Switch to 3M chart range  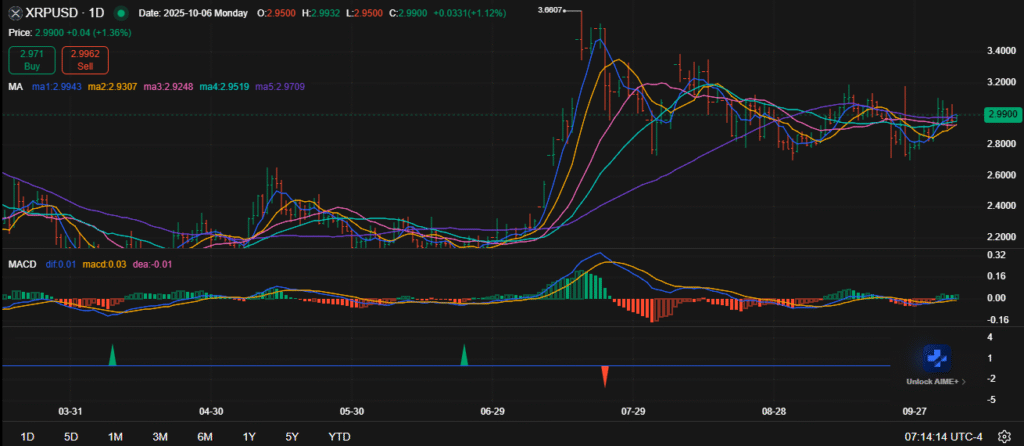(x=159, y=436)
